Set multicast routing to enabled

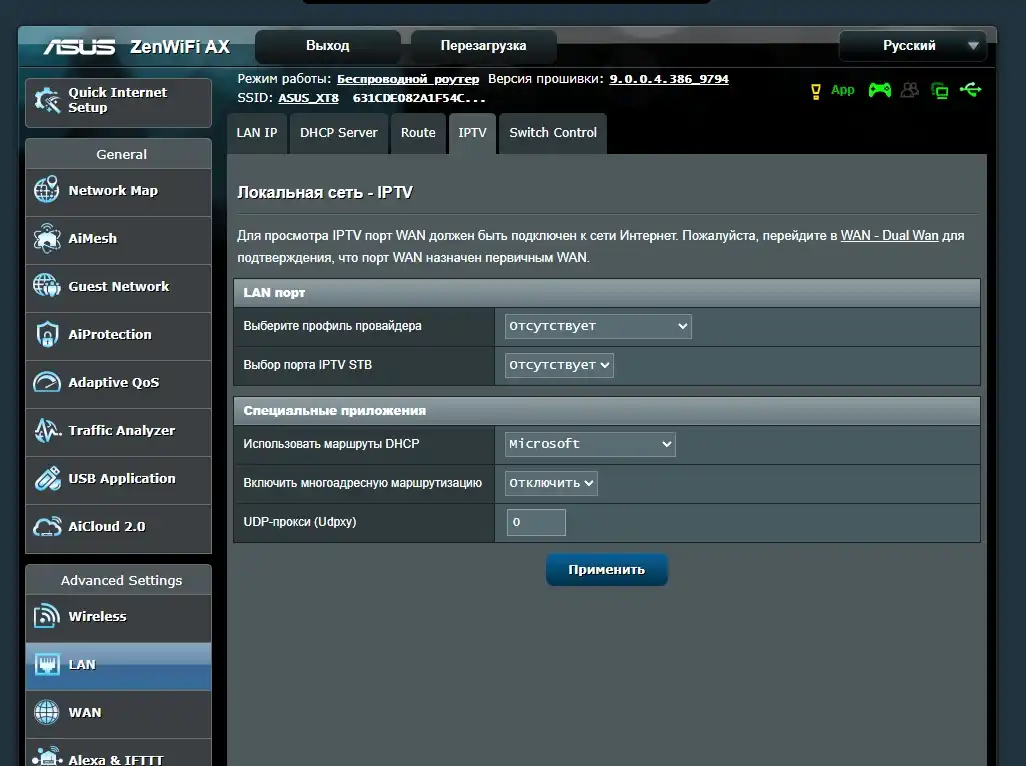tap(550, 483)
